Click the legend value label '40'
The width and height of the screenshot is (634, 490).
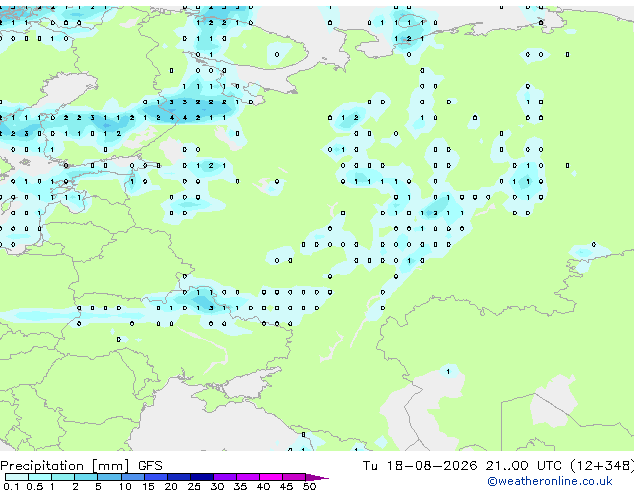[x=263, y=486]
